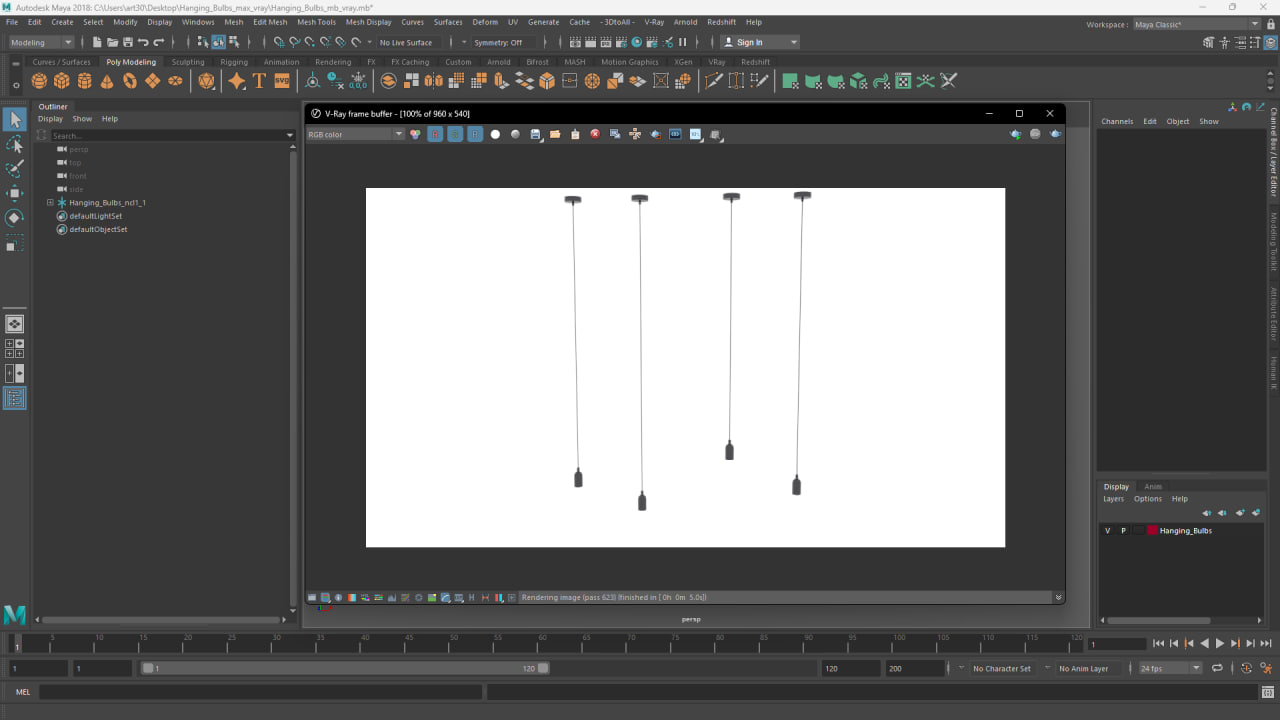Toggle P playback for Hanging_Bulbs layer
Screen dimensions: 1280x720
[1123, 531]
